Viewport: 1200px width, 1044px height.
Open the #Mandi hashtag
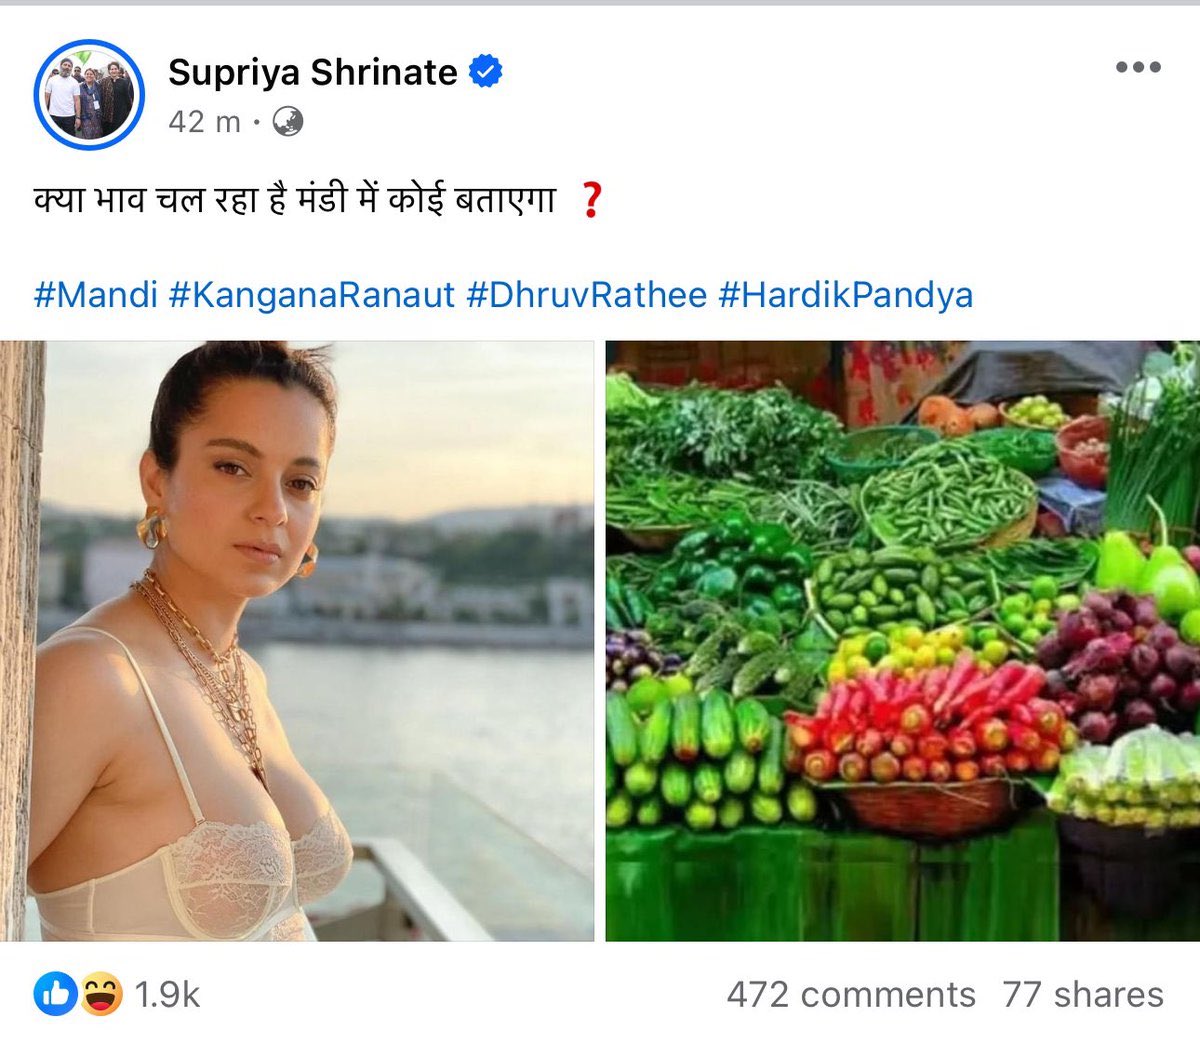click(96, 295)
